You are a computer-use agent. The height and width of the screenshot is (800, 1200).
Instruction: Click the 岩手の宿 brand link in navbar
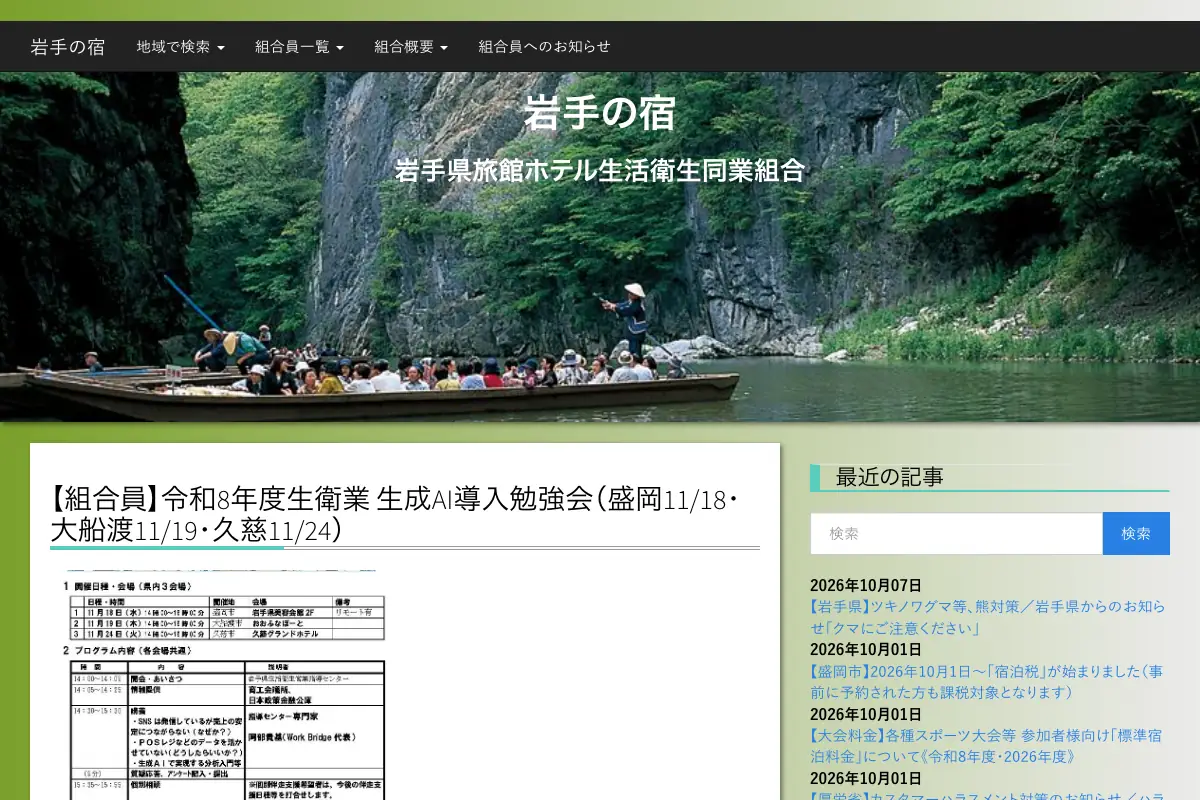[68, 47]
